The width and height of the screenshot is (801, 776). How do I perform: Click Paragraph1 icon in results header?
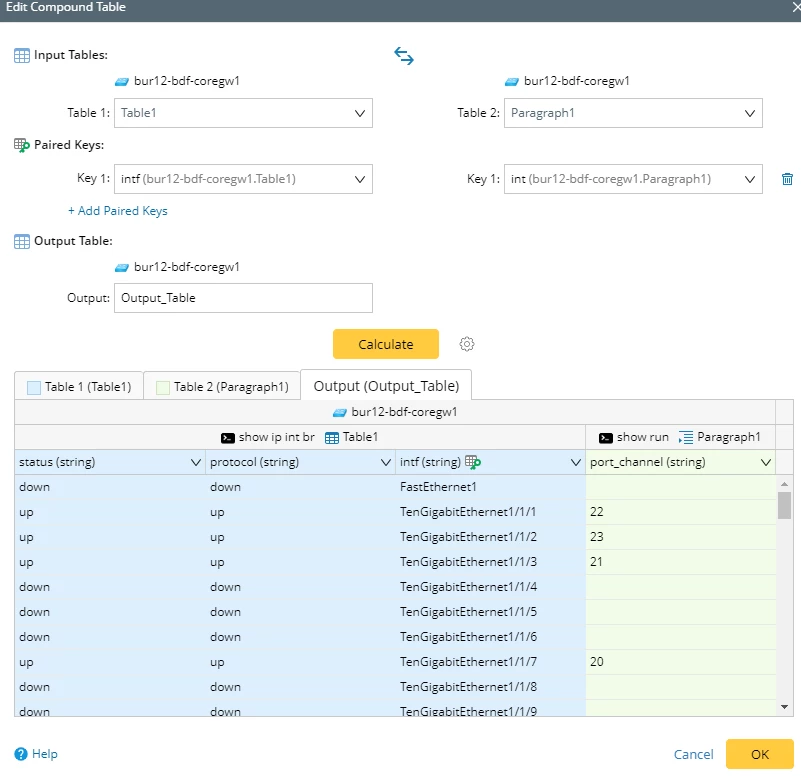click(x=686, y=438)
